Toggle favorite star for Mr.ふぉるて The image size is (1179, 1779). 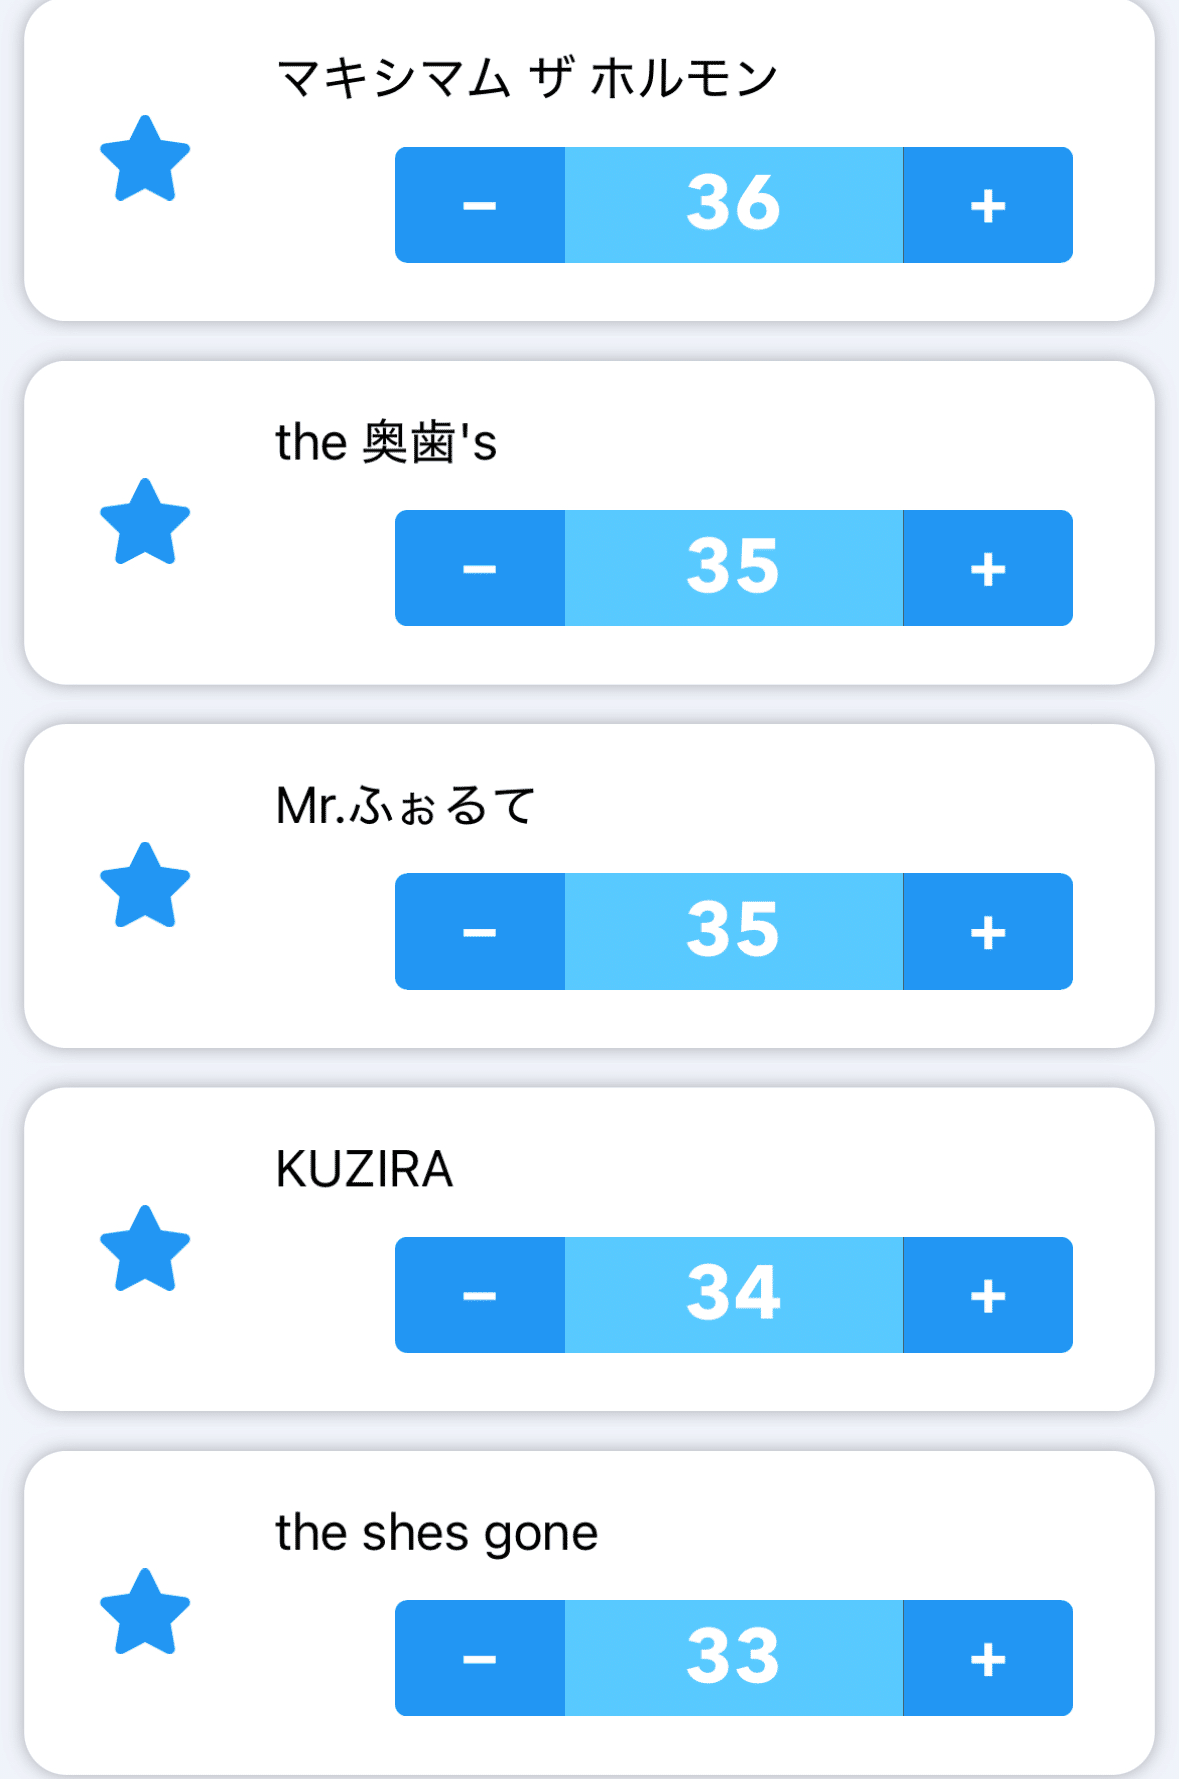click(145, 886)
